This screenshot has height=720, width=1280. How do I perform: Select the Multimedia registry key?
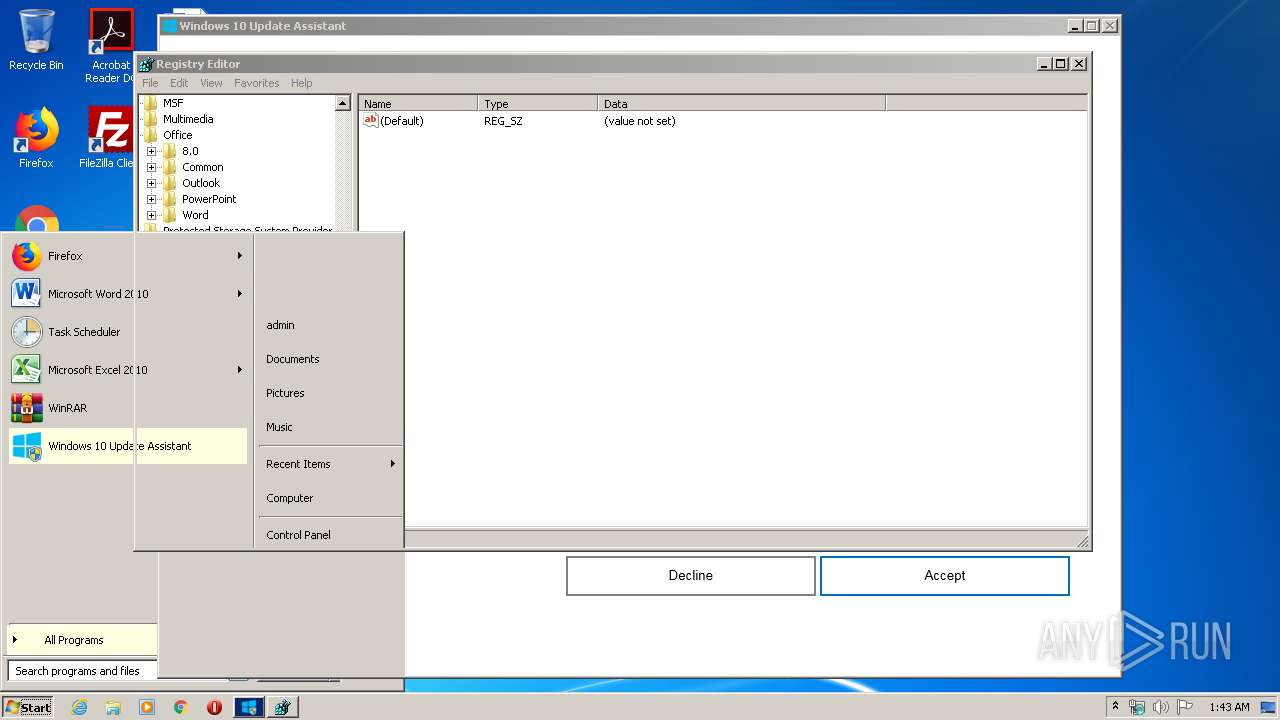point(187,119)
